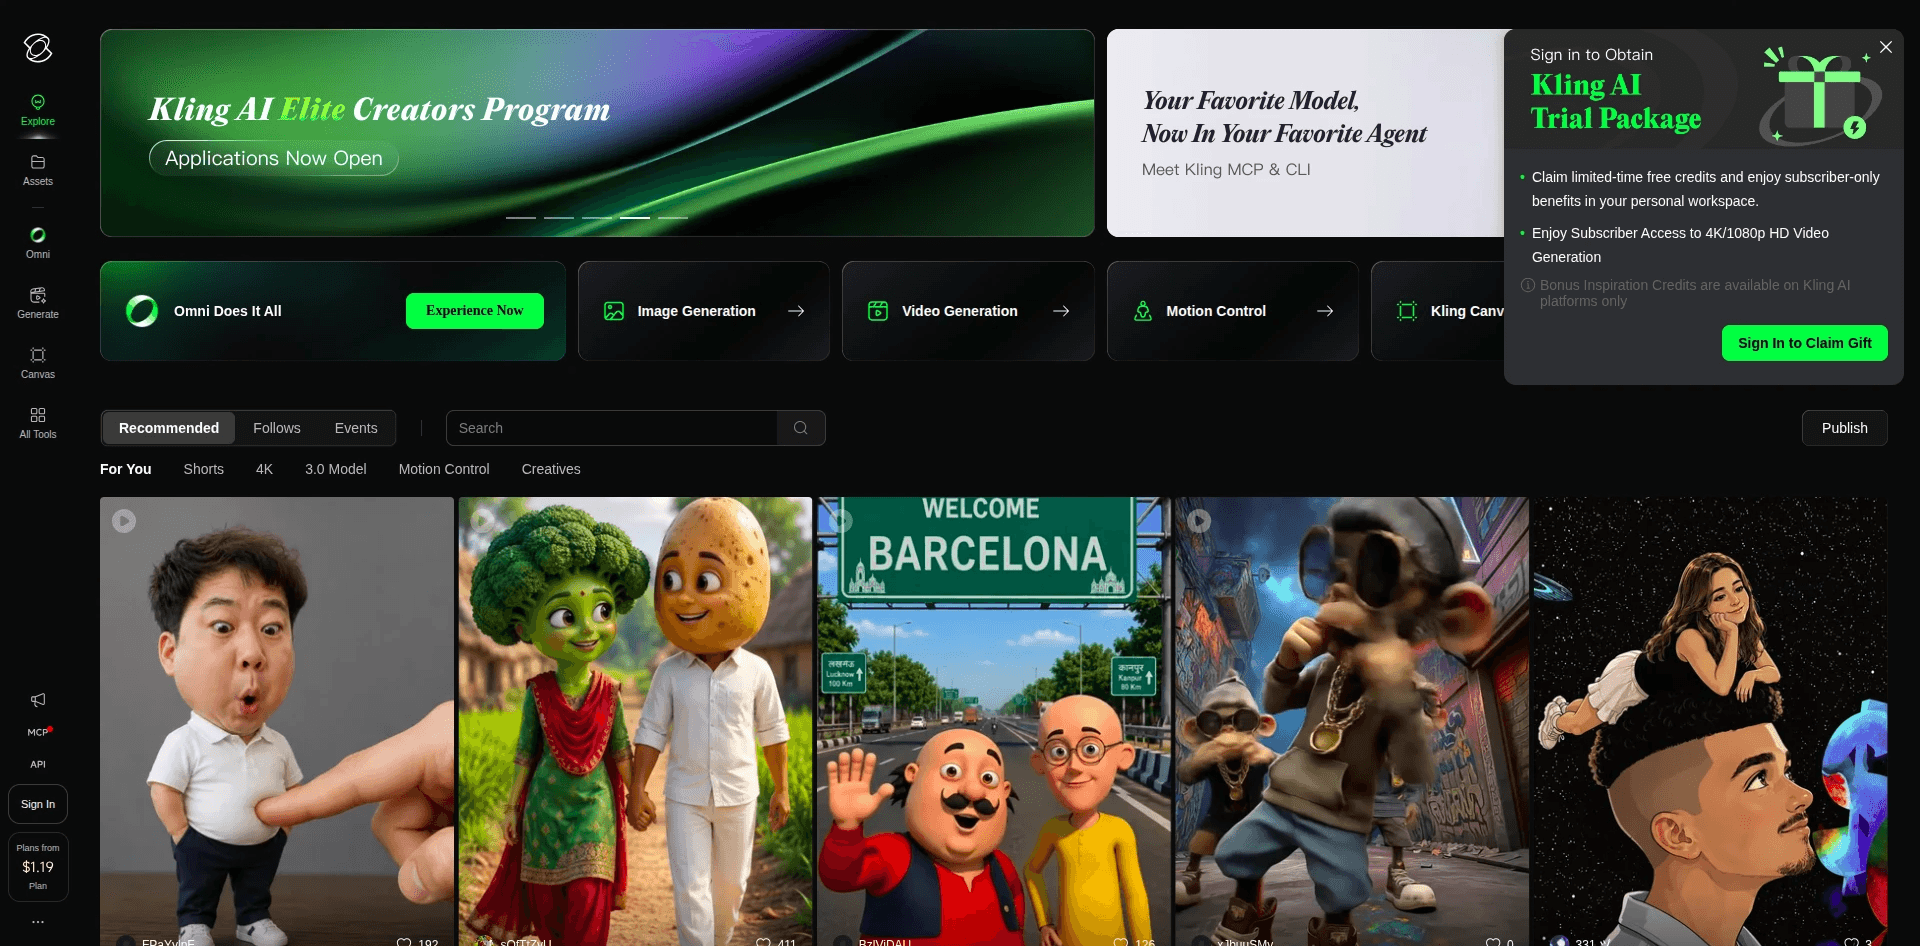Screen dimensions: 1920x946
Task: Open the space girl illustration post
Action: tap(1711, 721)
